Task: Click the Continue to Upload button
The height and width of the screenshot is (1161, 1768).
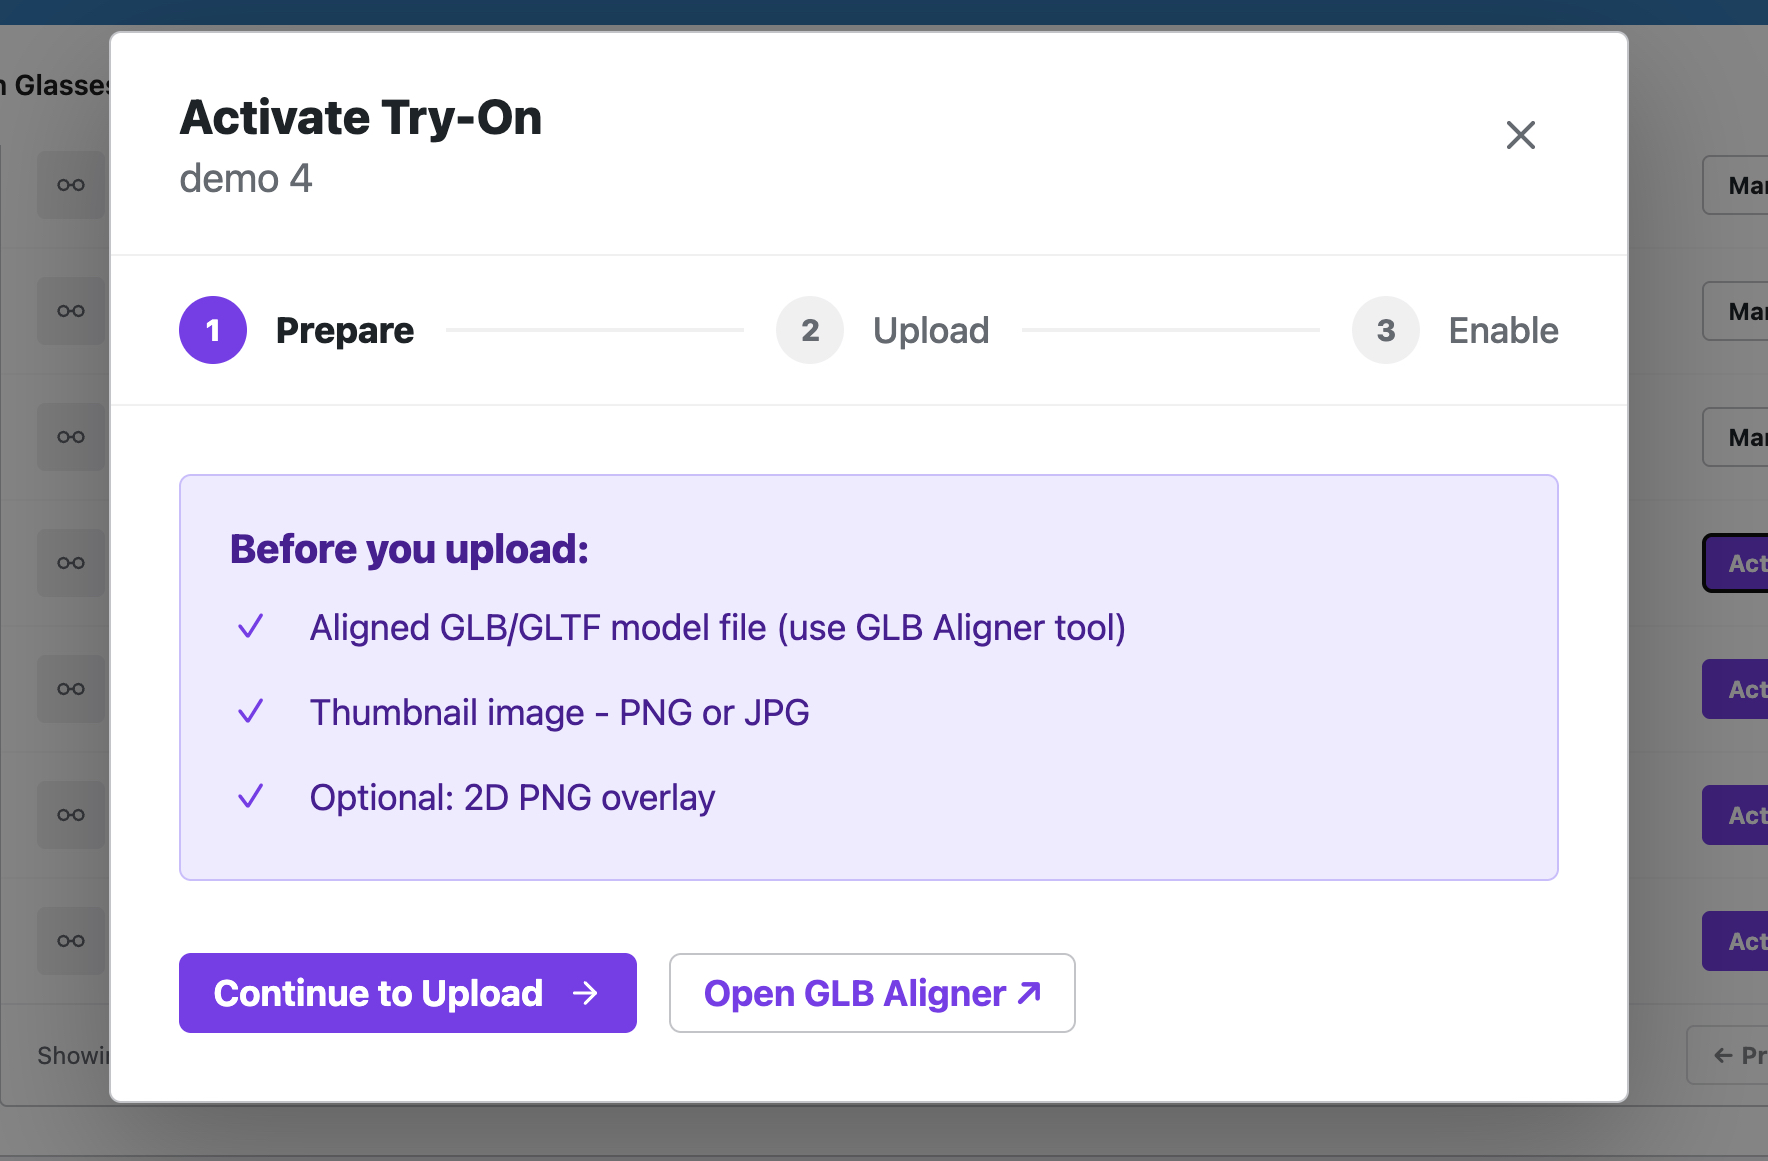Action: [x=408, y=993]
